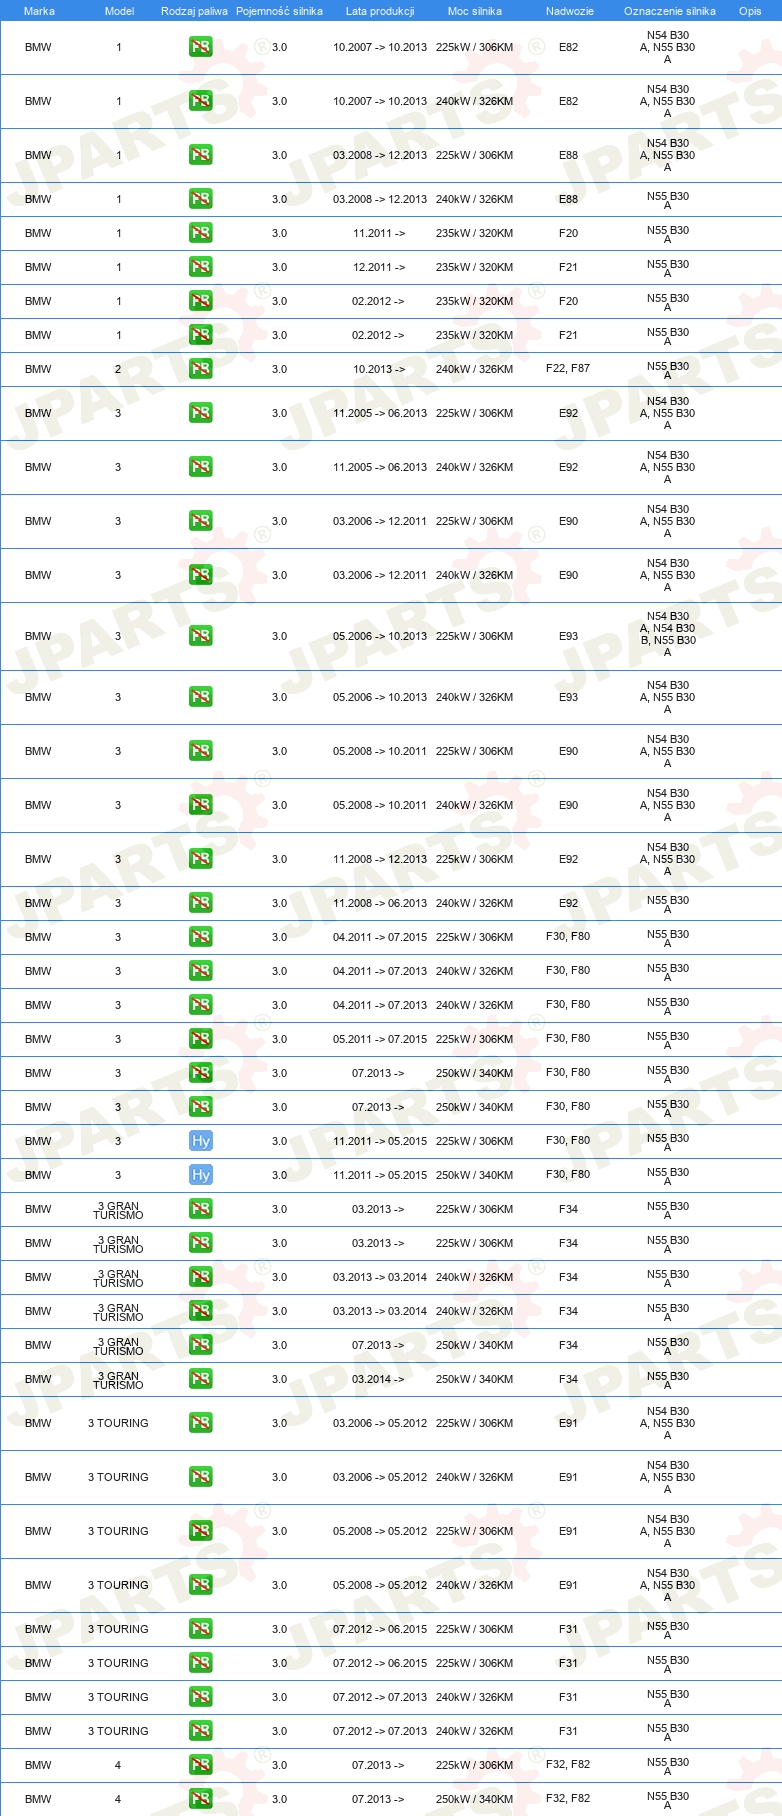The height and width of the screenshot is (1816, 782).
Task: Click petrol icon in Gran Turismo 03.2014 row
Action: point(201,1379)
